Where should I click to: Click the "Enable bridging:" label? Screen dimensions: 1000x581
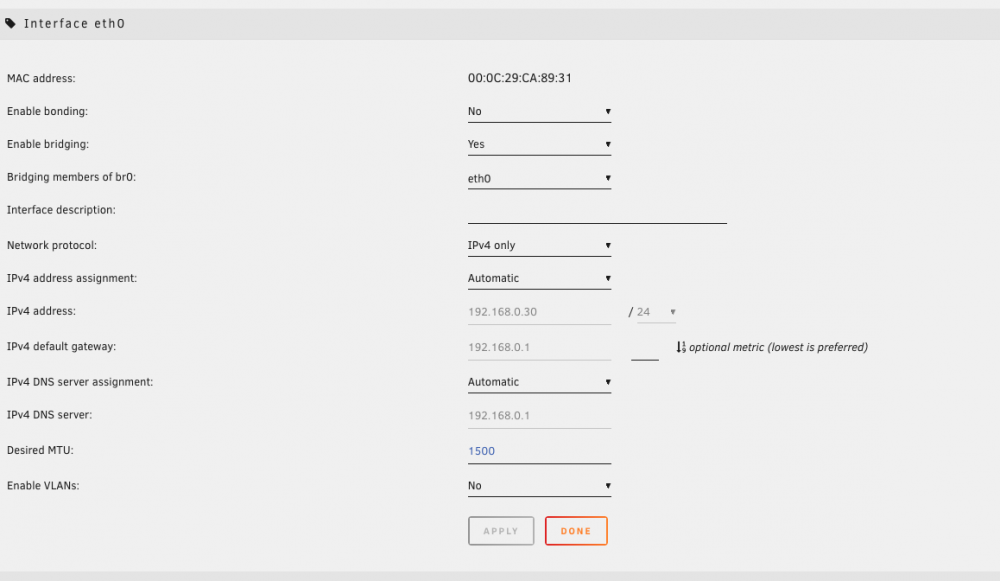(48, 144)
